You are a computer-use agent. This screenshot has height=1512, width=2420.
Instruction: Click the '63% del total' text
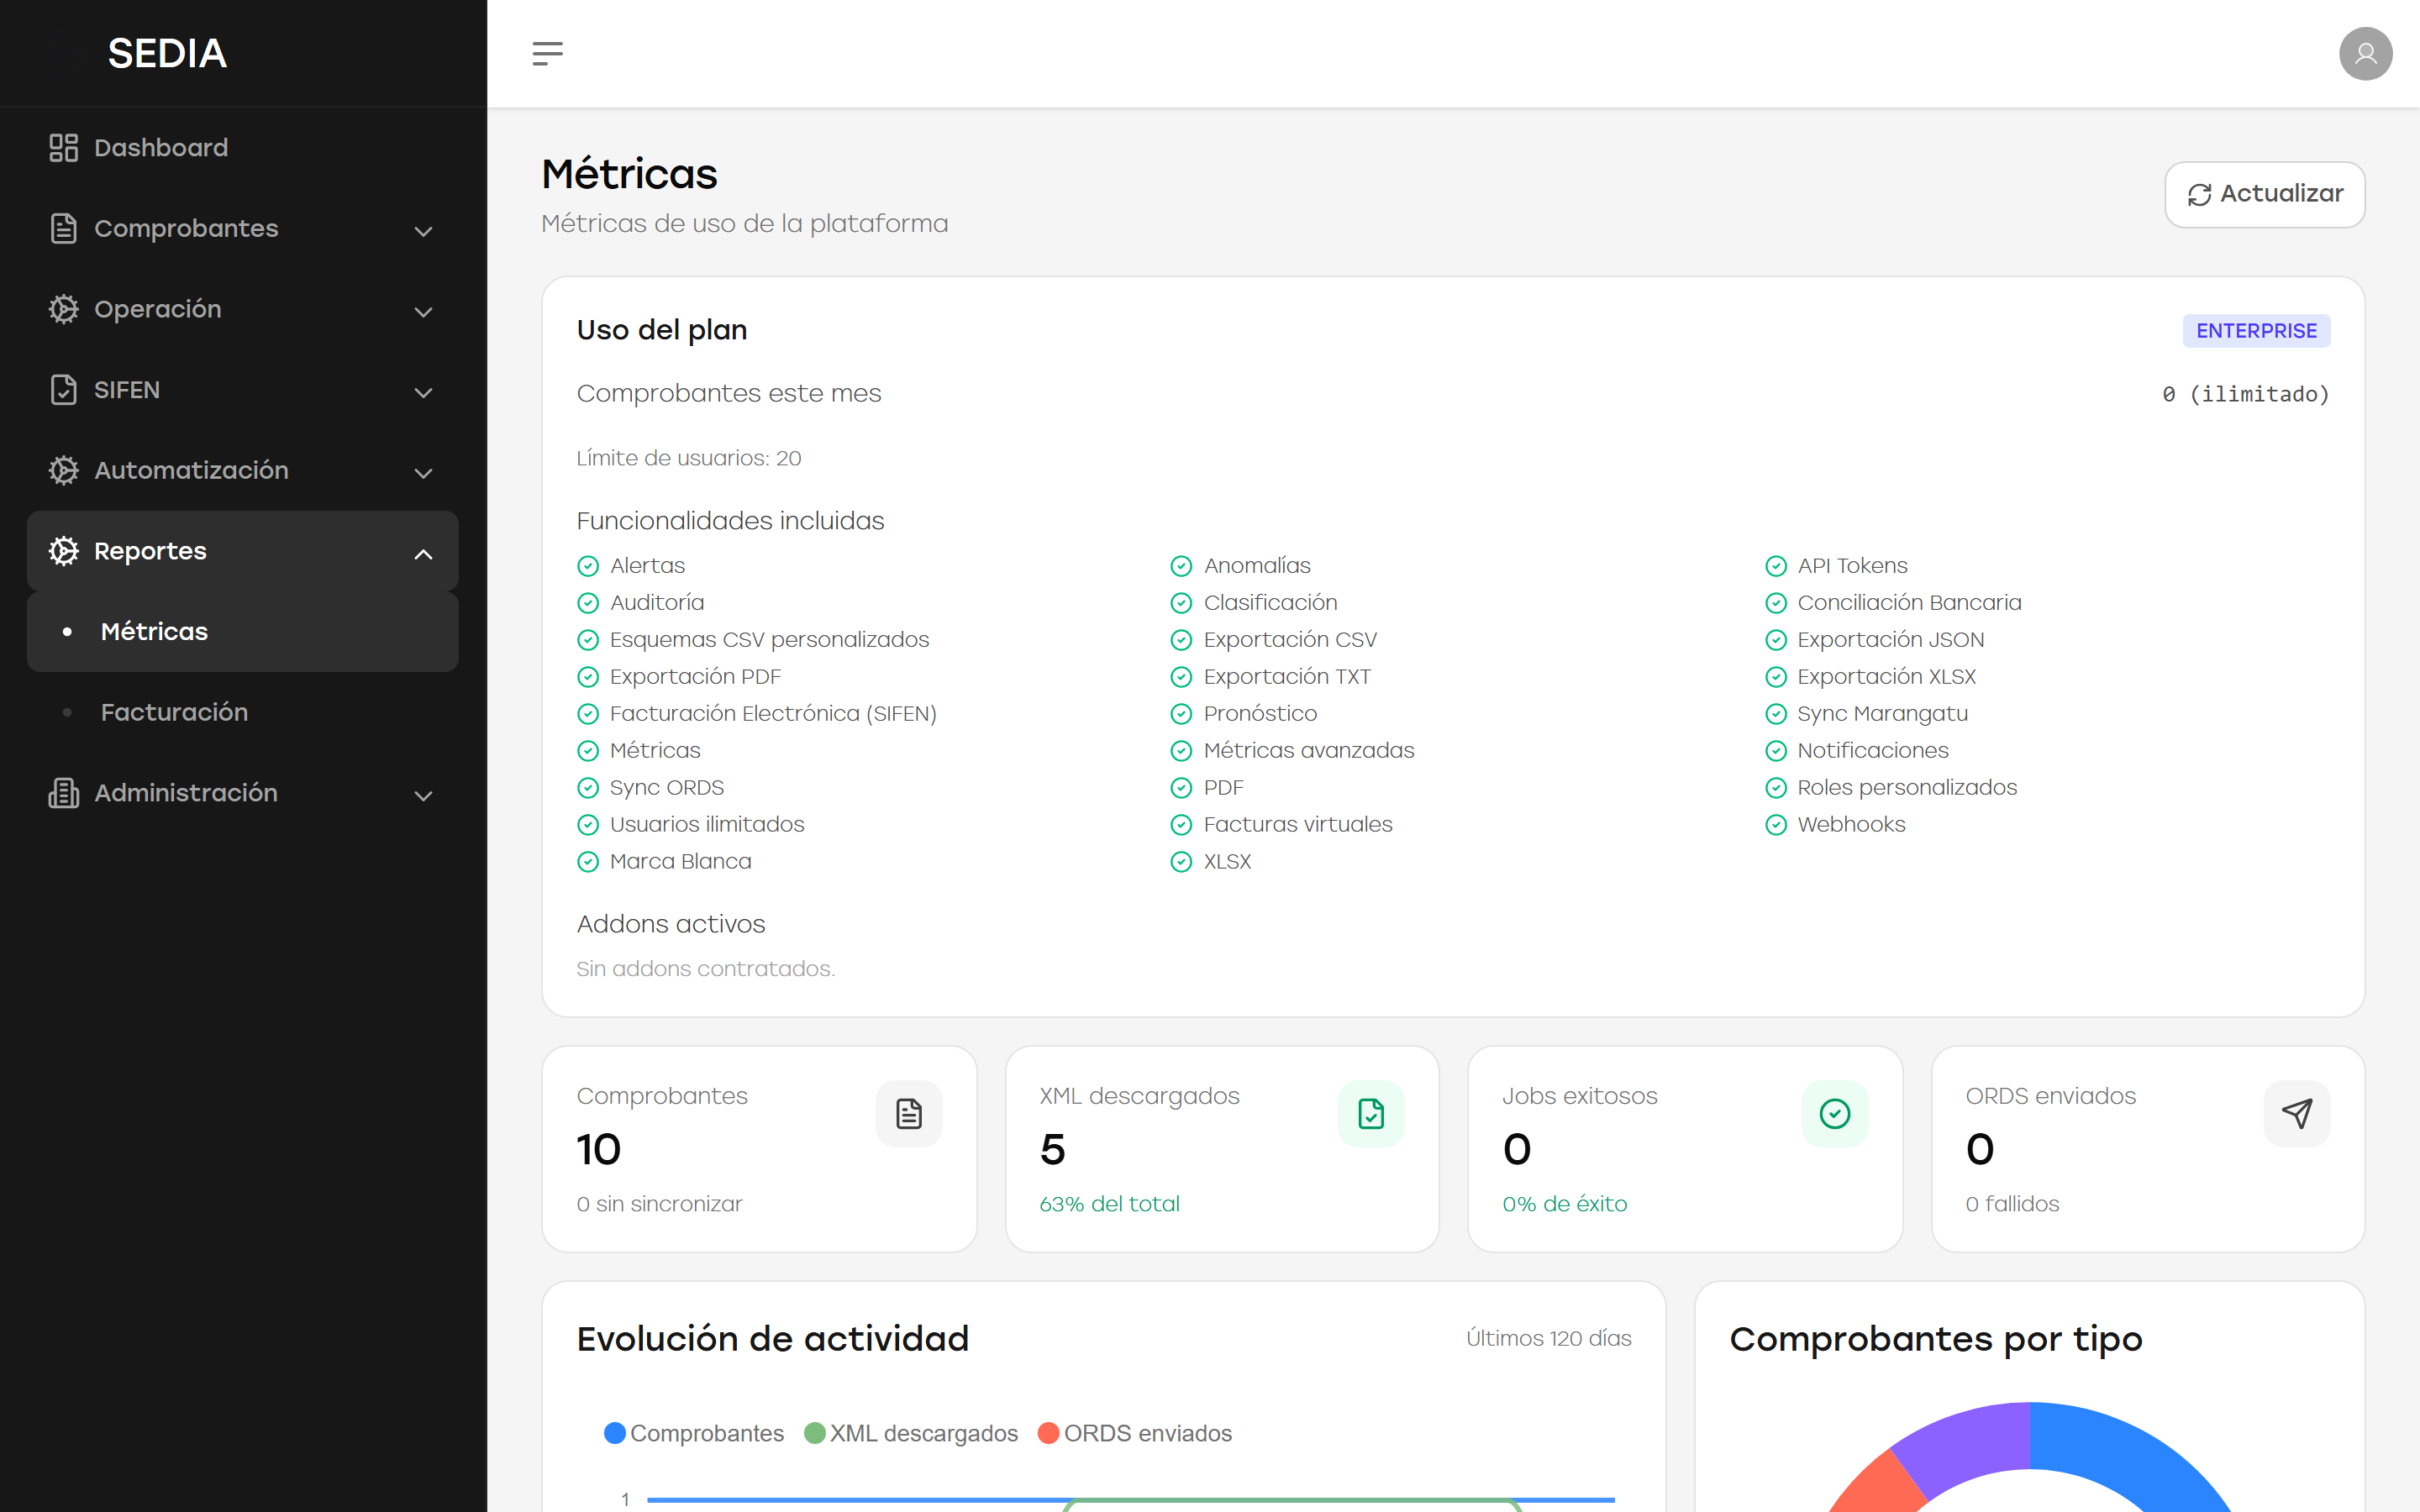pyautogui.click(x=1109, y=1204)
